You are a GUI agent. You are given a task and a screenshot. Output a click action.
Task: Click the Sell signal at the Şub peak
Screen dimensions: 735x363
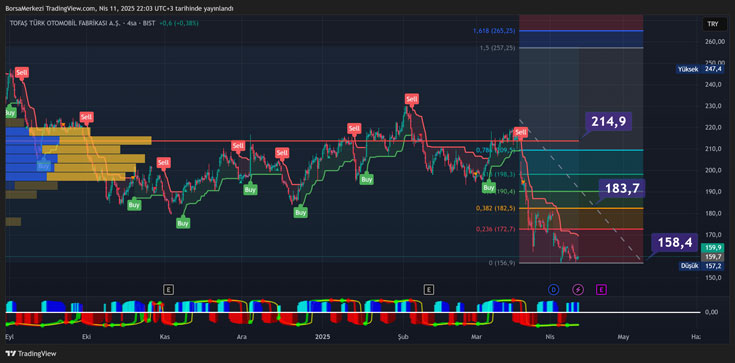[x=412, y=99]
